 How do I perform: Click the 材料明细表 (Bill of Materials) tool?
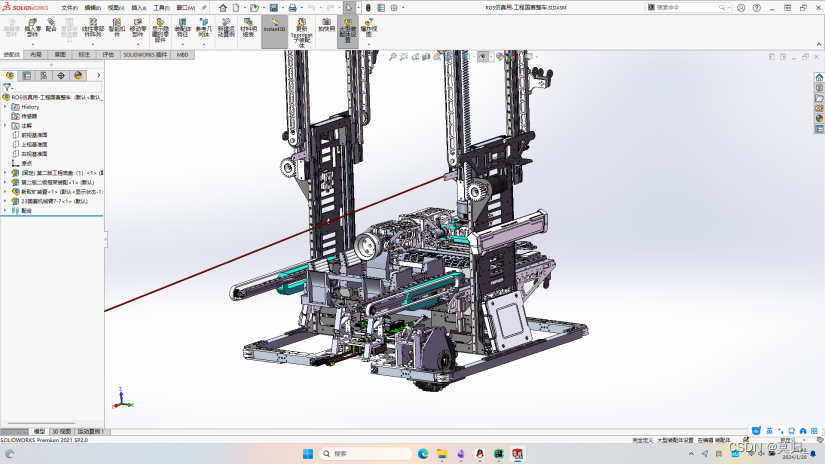(x=248, y=28)
